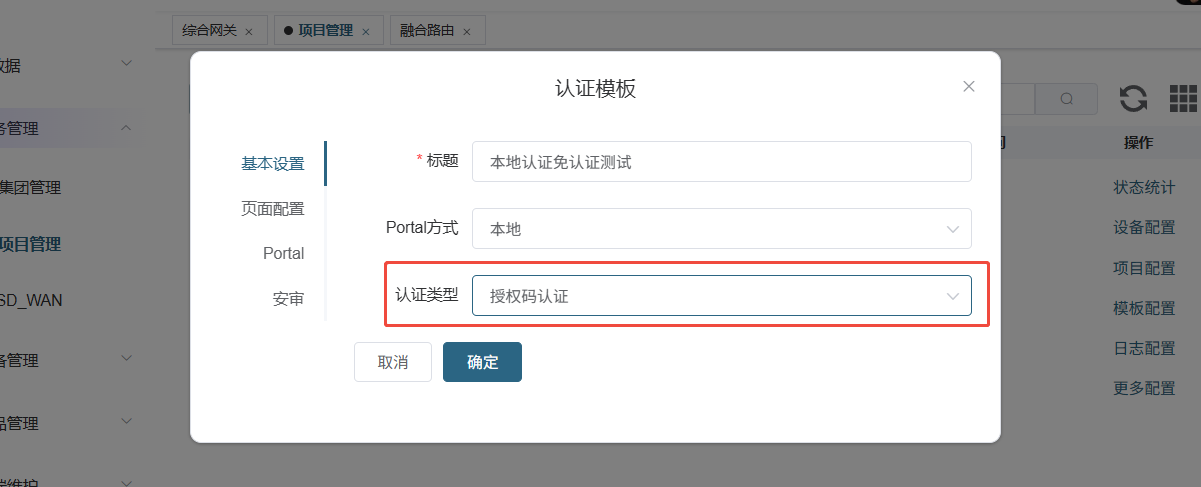Open the 状态统计 link
Screen dimensions: 1201x487
1144,187
